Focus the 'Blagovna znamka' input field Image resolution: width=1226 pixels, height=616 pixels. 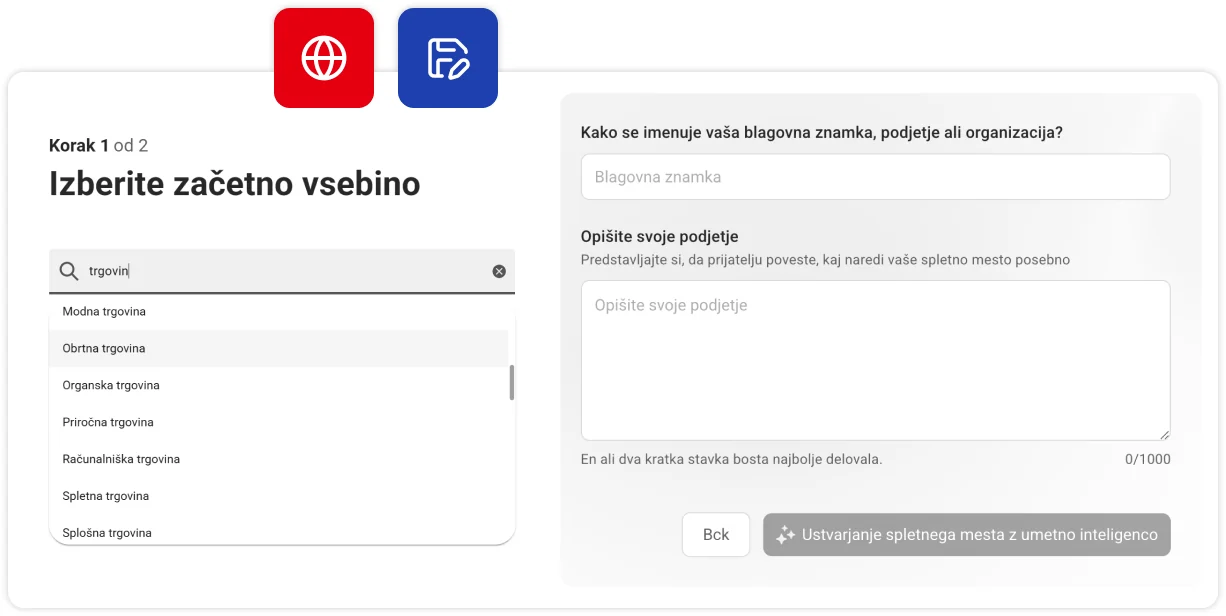875,177
